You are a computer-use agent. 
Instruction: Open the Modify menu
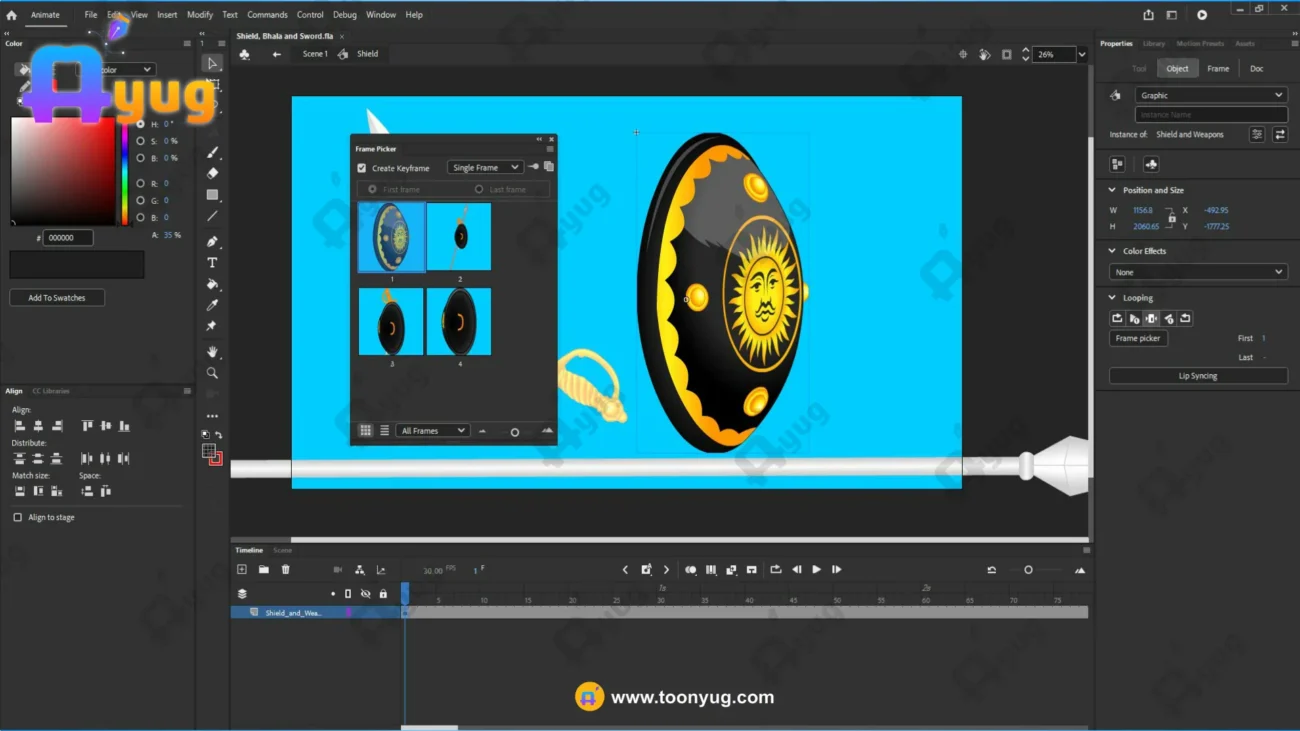pyautogui.click(x=199, y=15)
